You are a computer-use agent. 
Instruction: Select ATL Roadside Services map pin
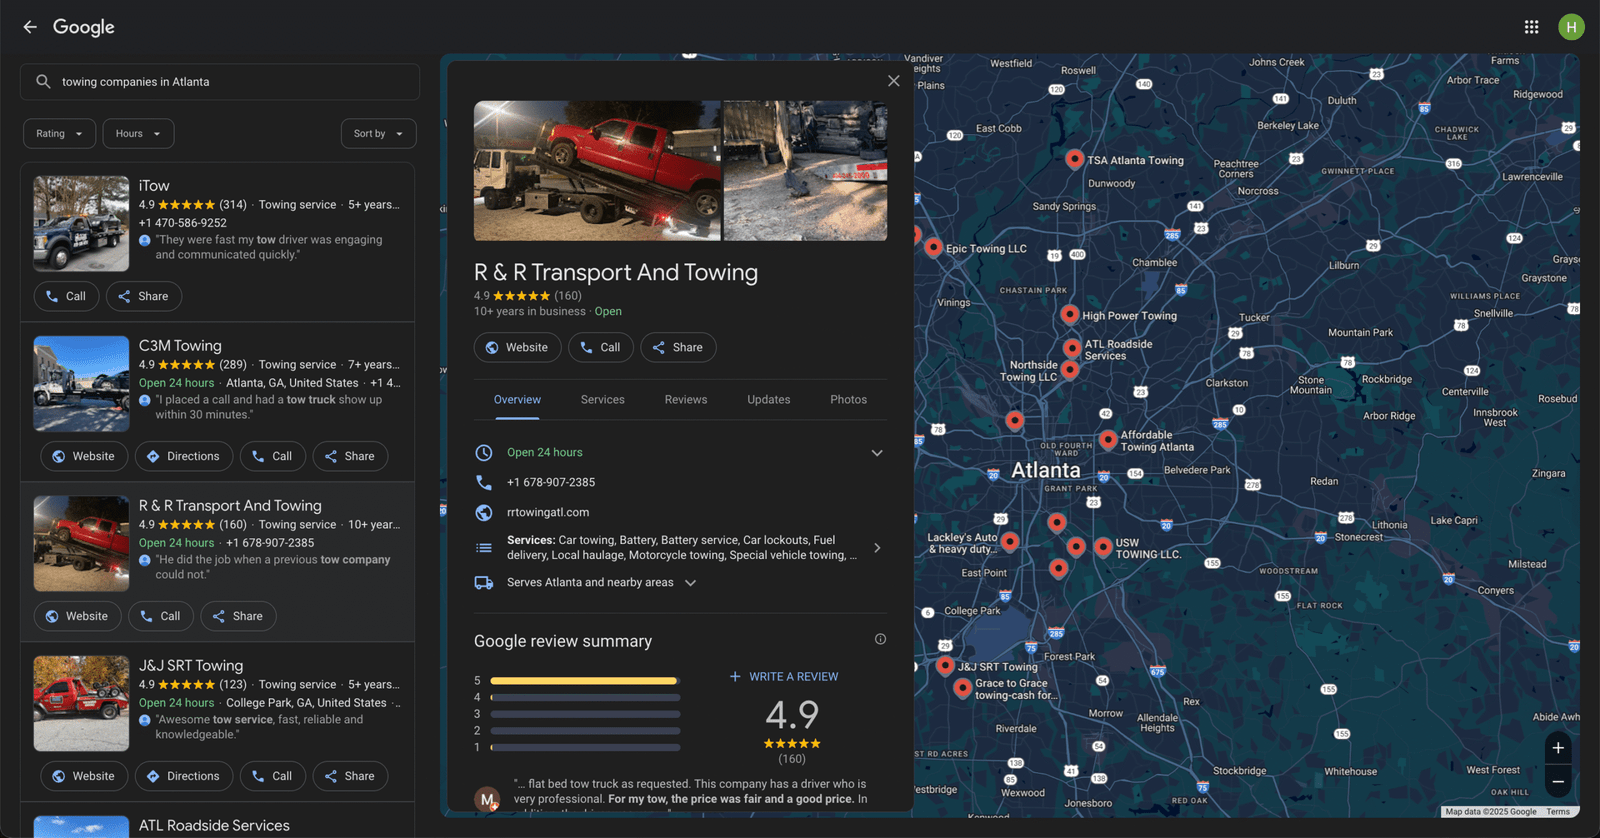click(x=1072, y=348)
